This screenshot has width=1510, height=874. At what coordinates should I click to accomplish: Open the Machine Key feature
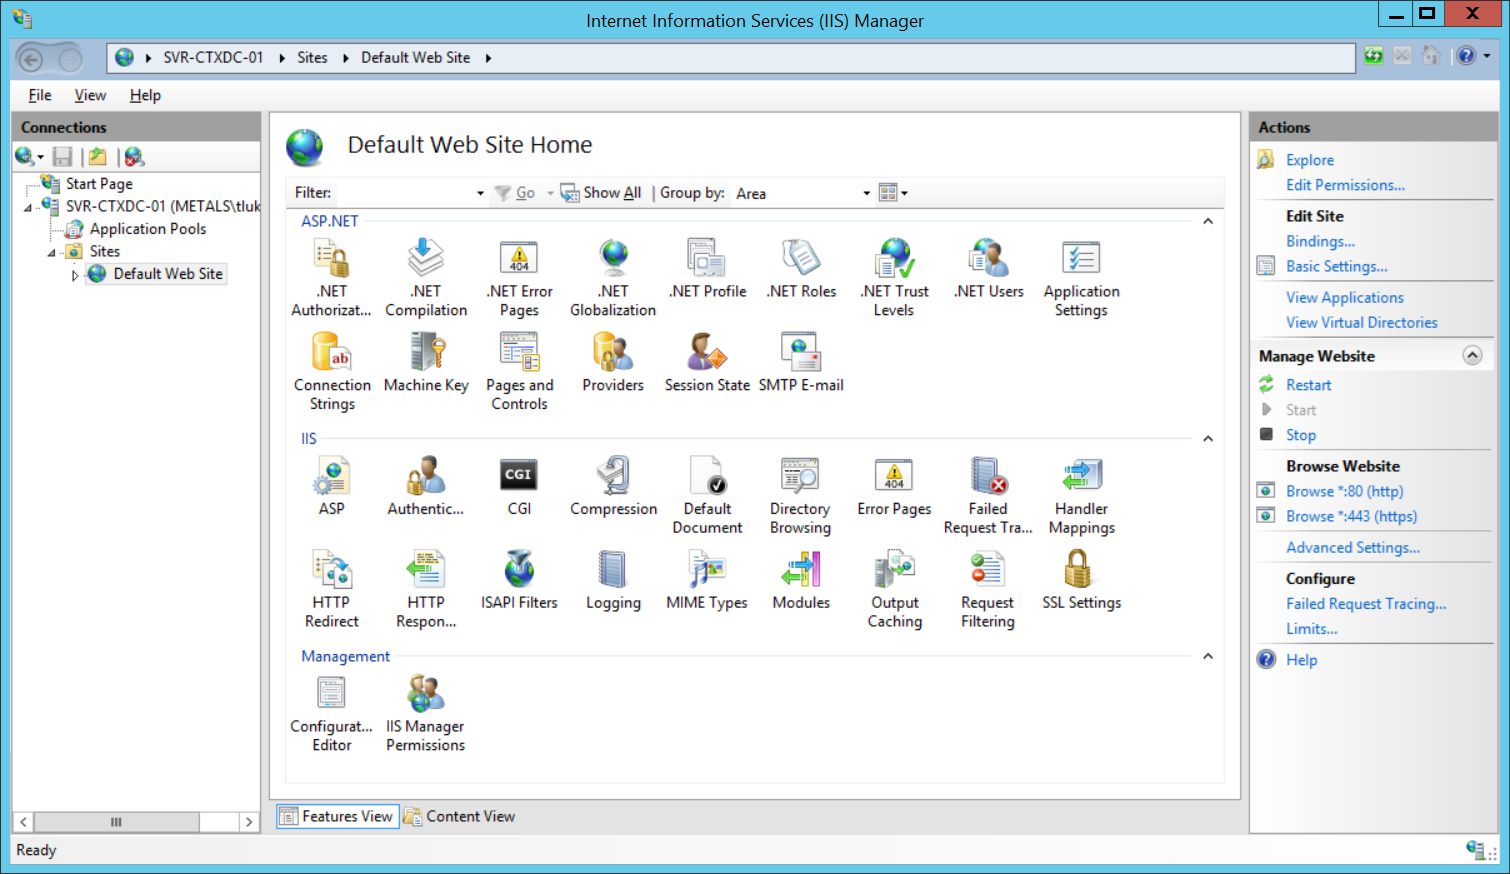(426, 363)
